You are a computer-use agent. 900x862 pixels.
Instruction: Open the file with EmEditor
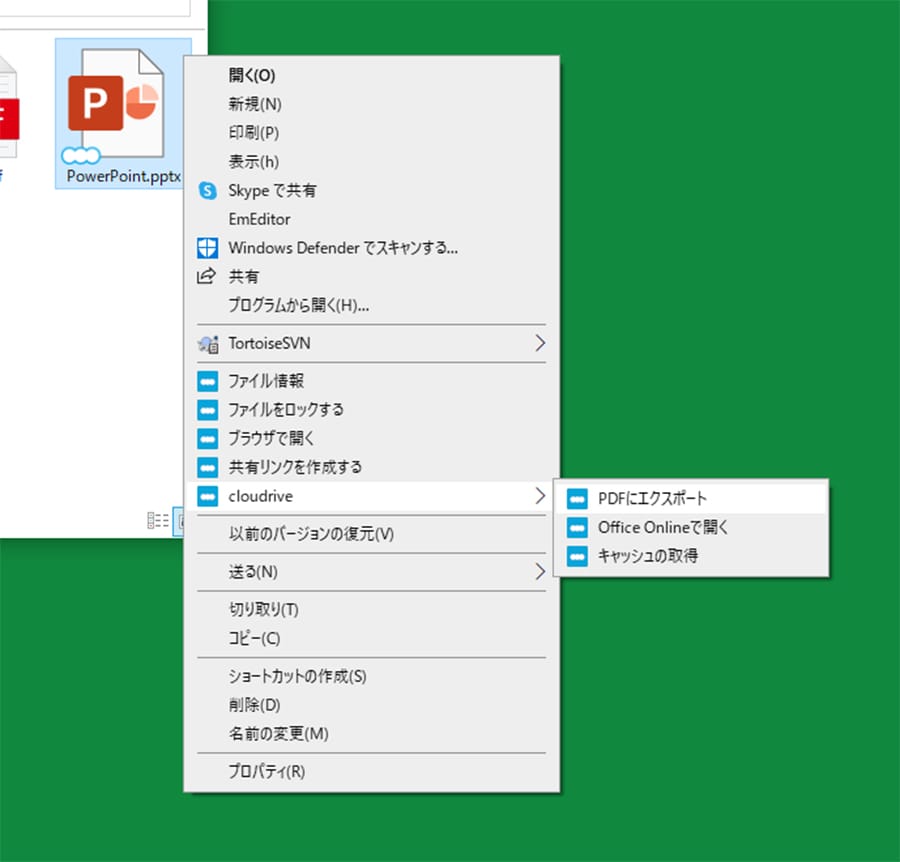coord(371,219)
